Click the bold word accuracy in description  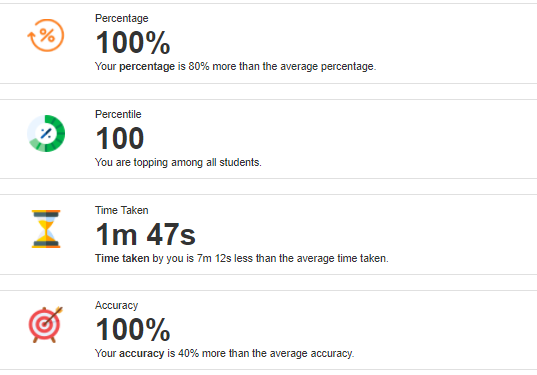[141, 353]
